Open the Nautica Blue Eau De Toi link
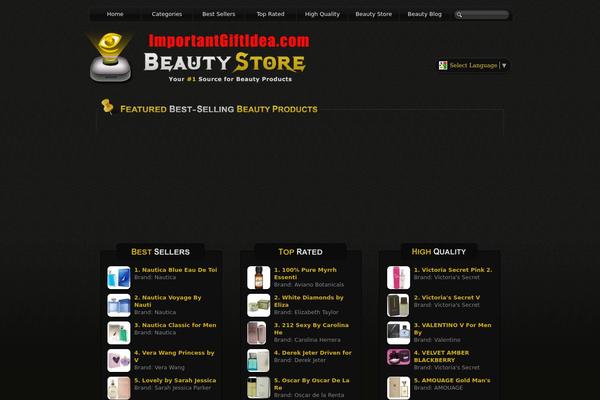Image resolution: width=600 pixels, height=400 pixels. click(x=176, y=270)
